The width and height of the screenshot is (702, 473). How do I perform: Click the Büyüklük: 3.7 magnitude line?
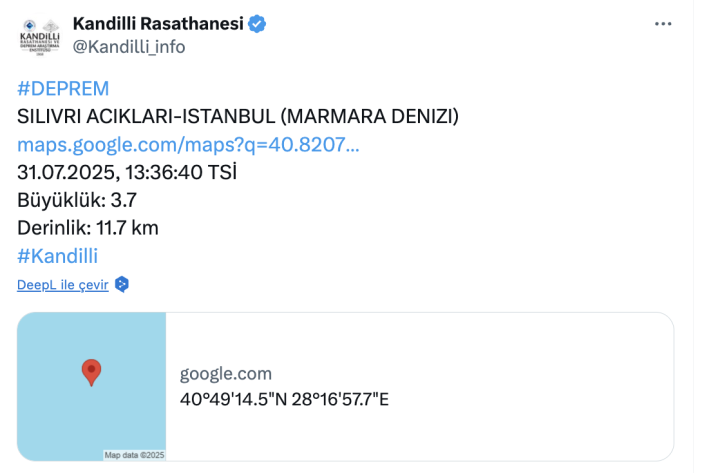click(x=77, y=199)
